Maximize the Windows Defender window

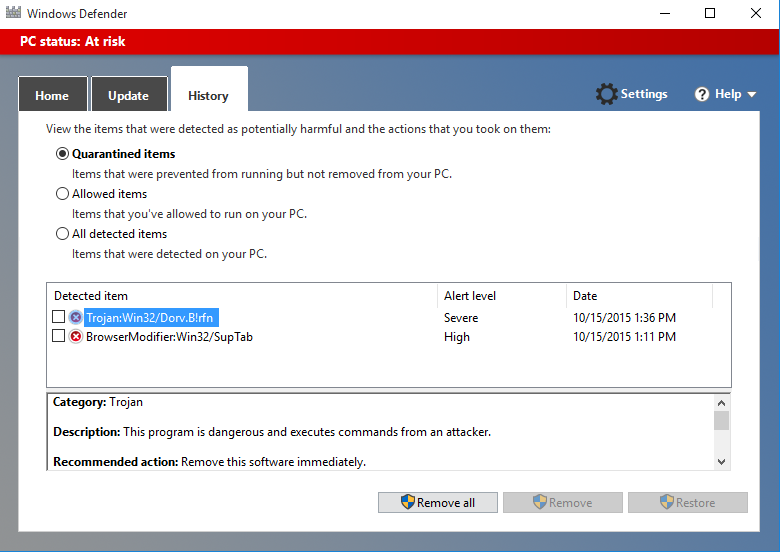(x=710, y=13)
